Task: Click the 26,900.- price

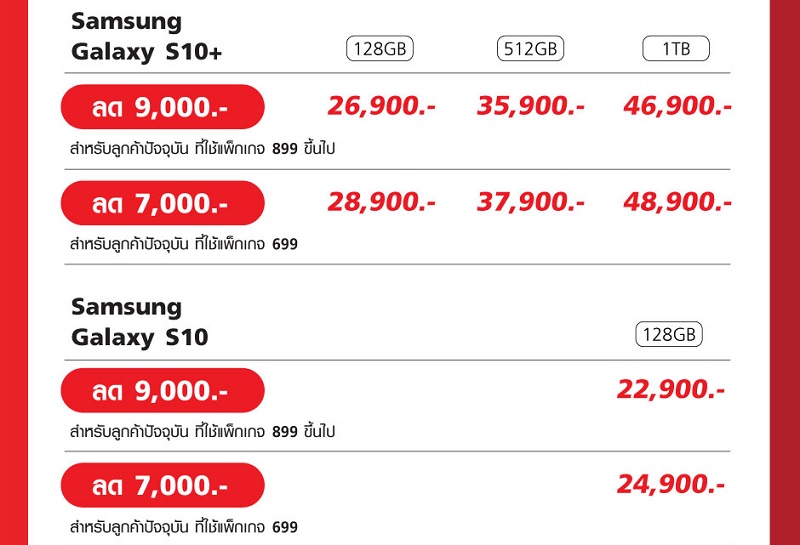Action: (381, 106)
